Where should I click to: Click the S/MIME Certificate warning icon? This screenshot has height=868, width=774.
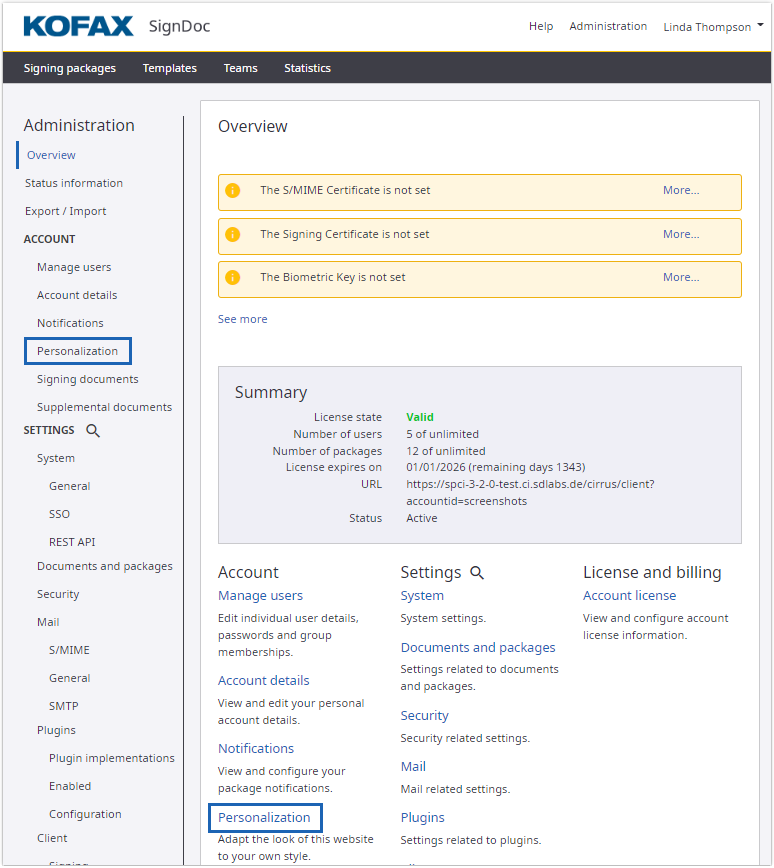[x=233, y=190]
